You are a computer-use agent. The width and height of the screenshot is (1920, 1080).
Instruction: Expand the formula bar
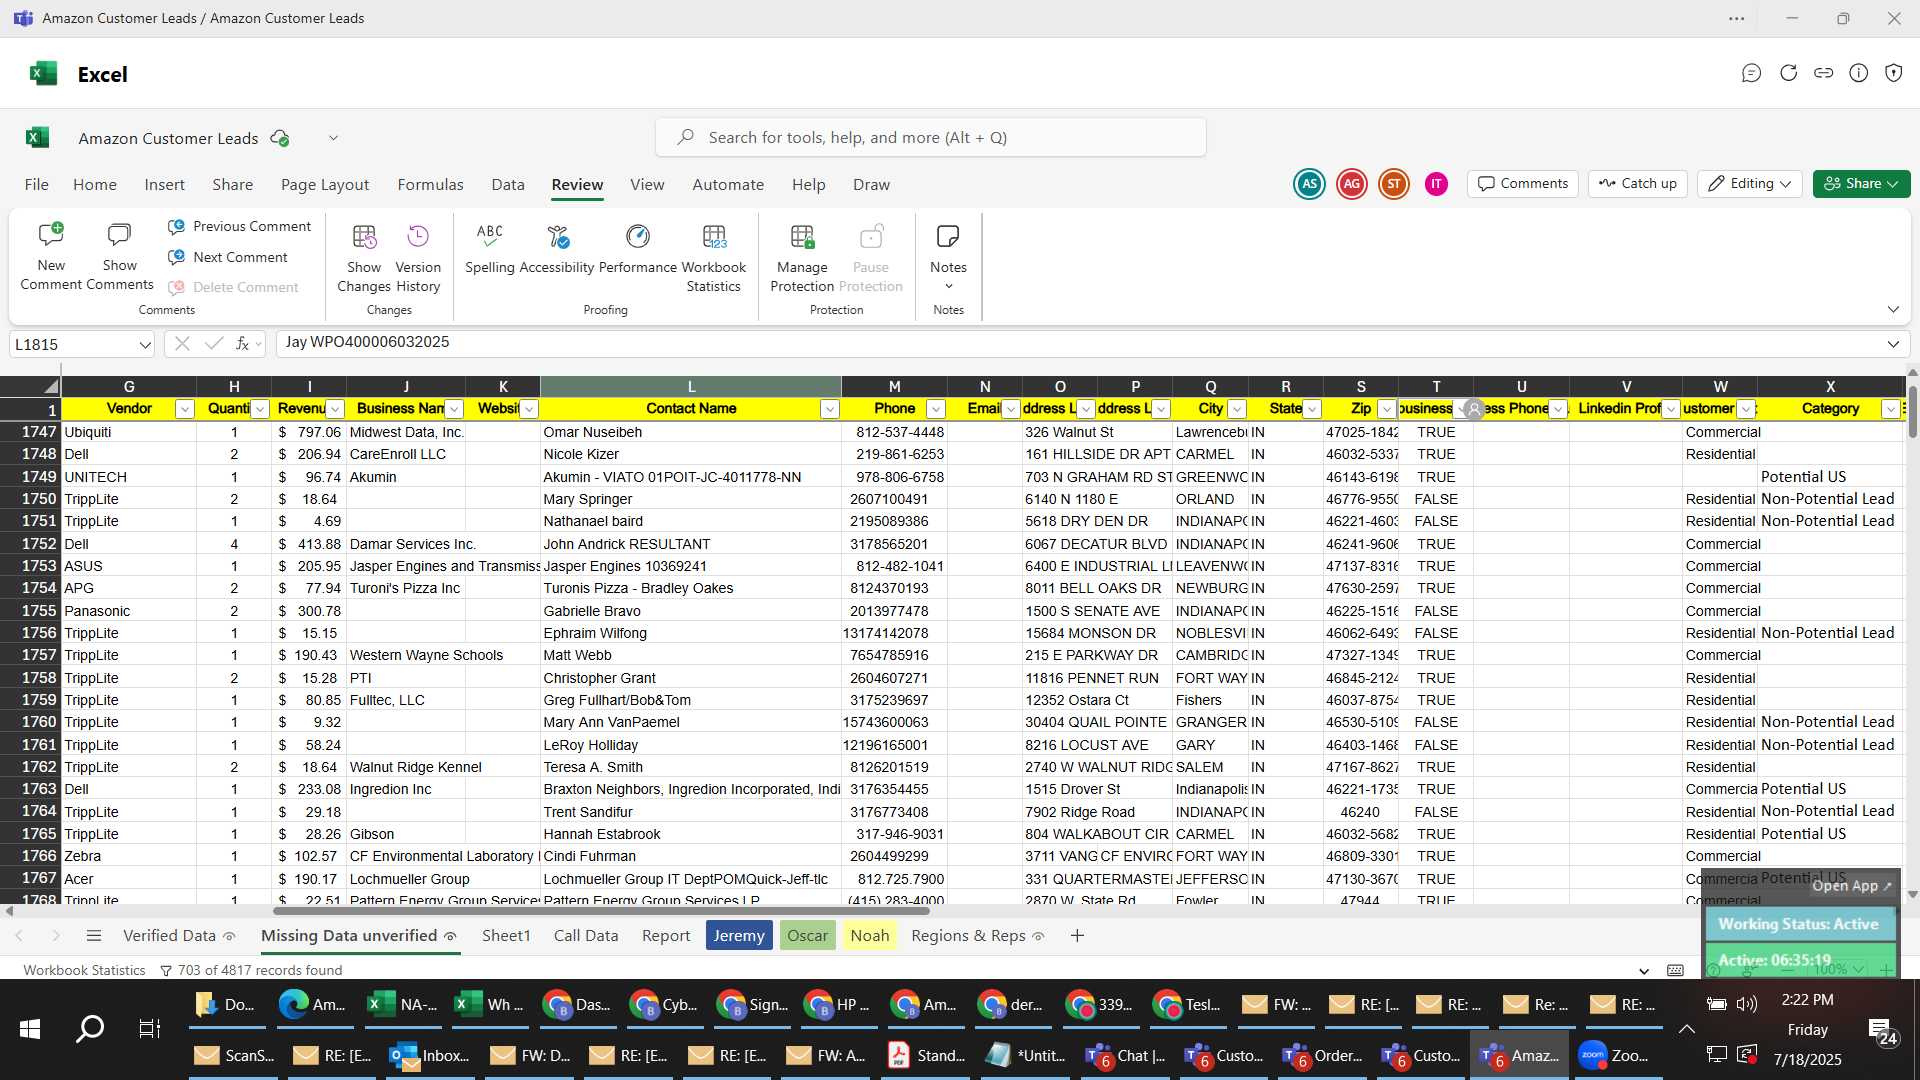click(x=1893, y=344)
